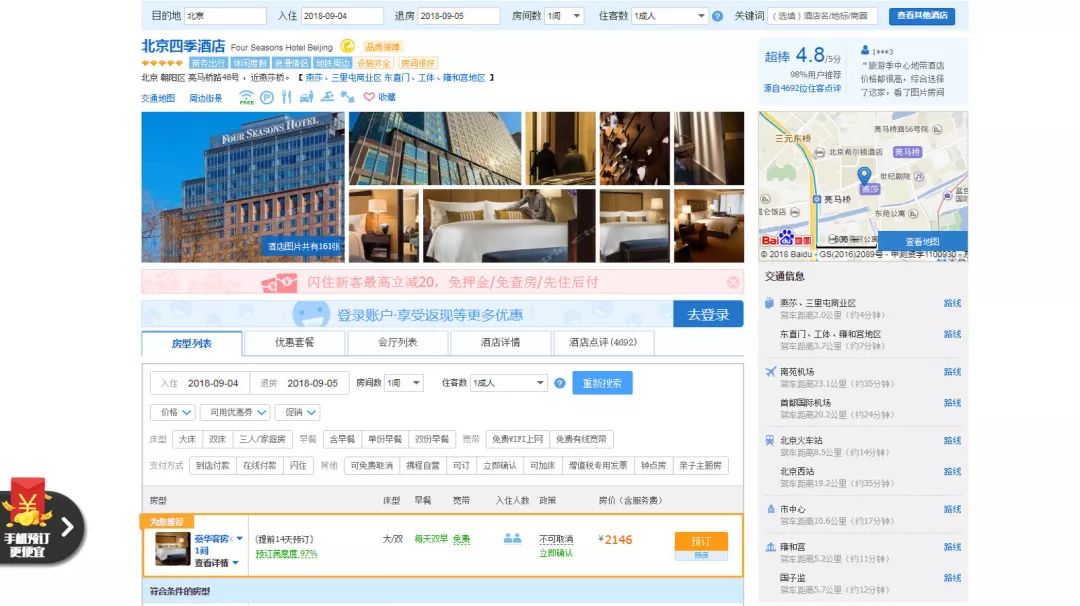Screen dimensions: 1080x606
Task: Expand the 价格 filter dropdown
Action: pos(172,412)
